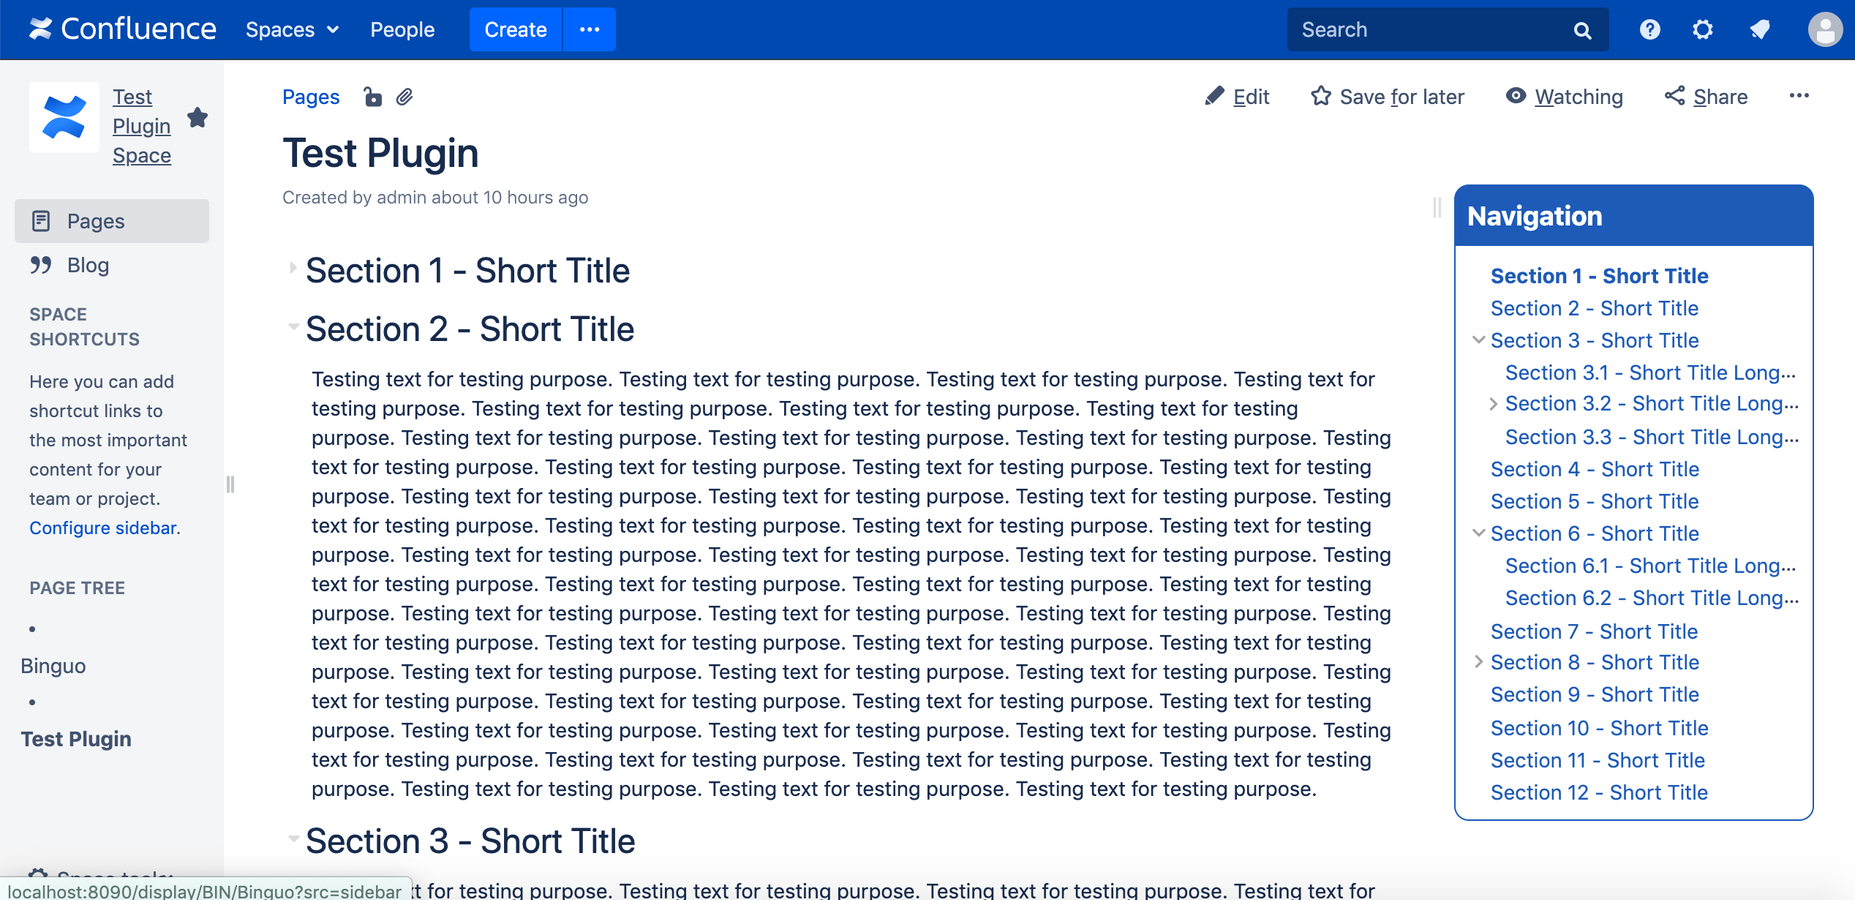
Task: Click the Edit pencil button
Action: coord(1237,97)
